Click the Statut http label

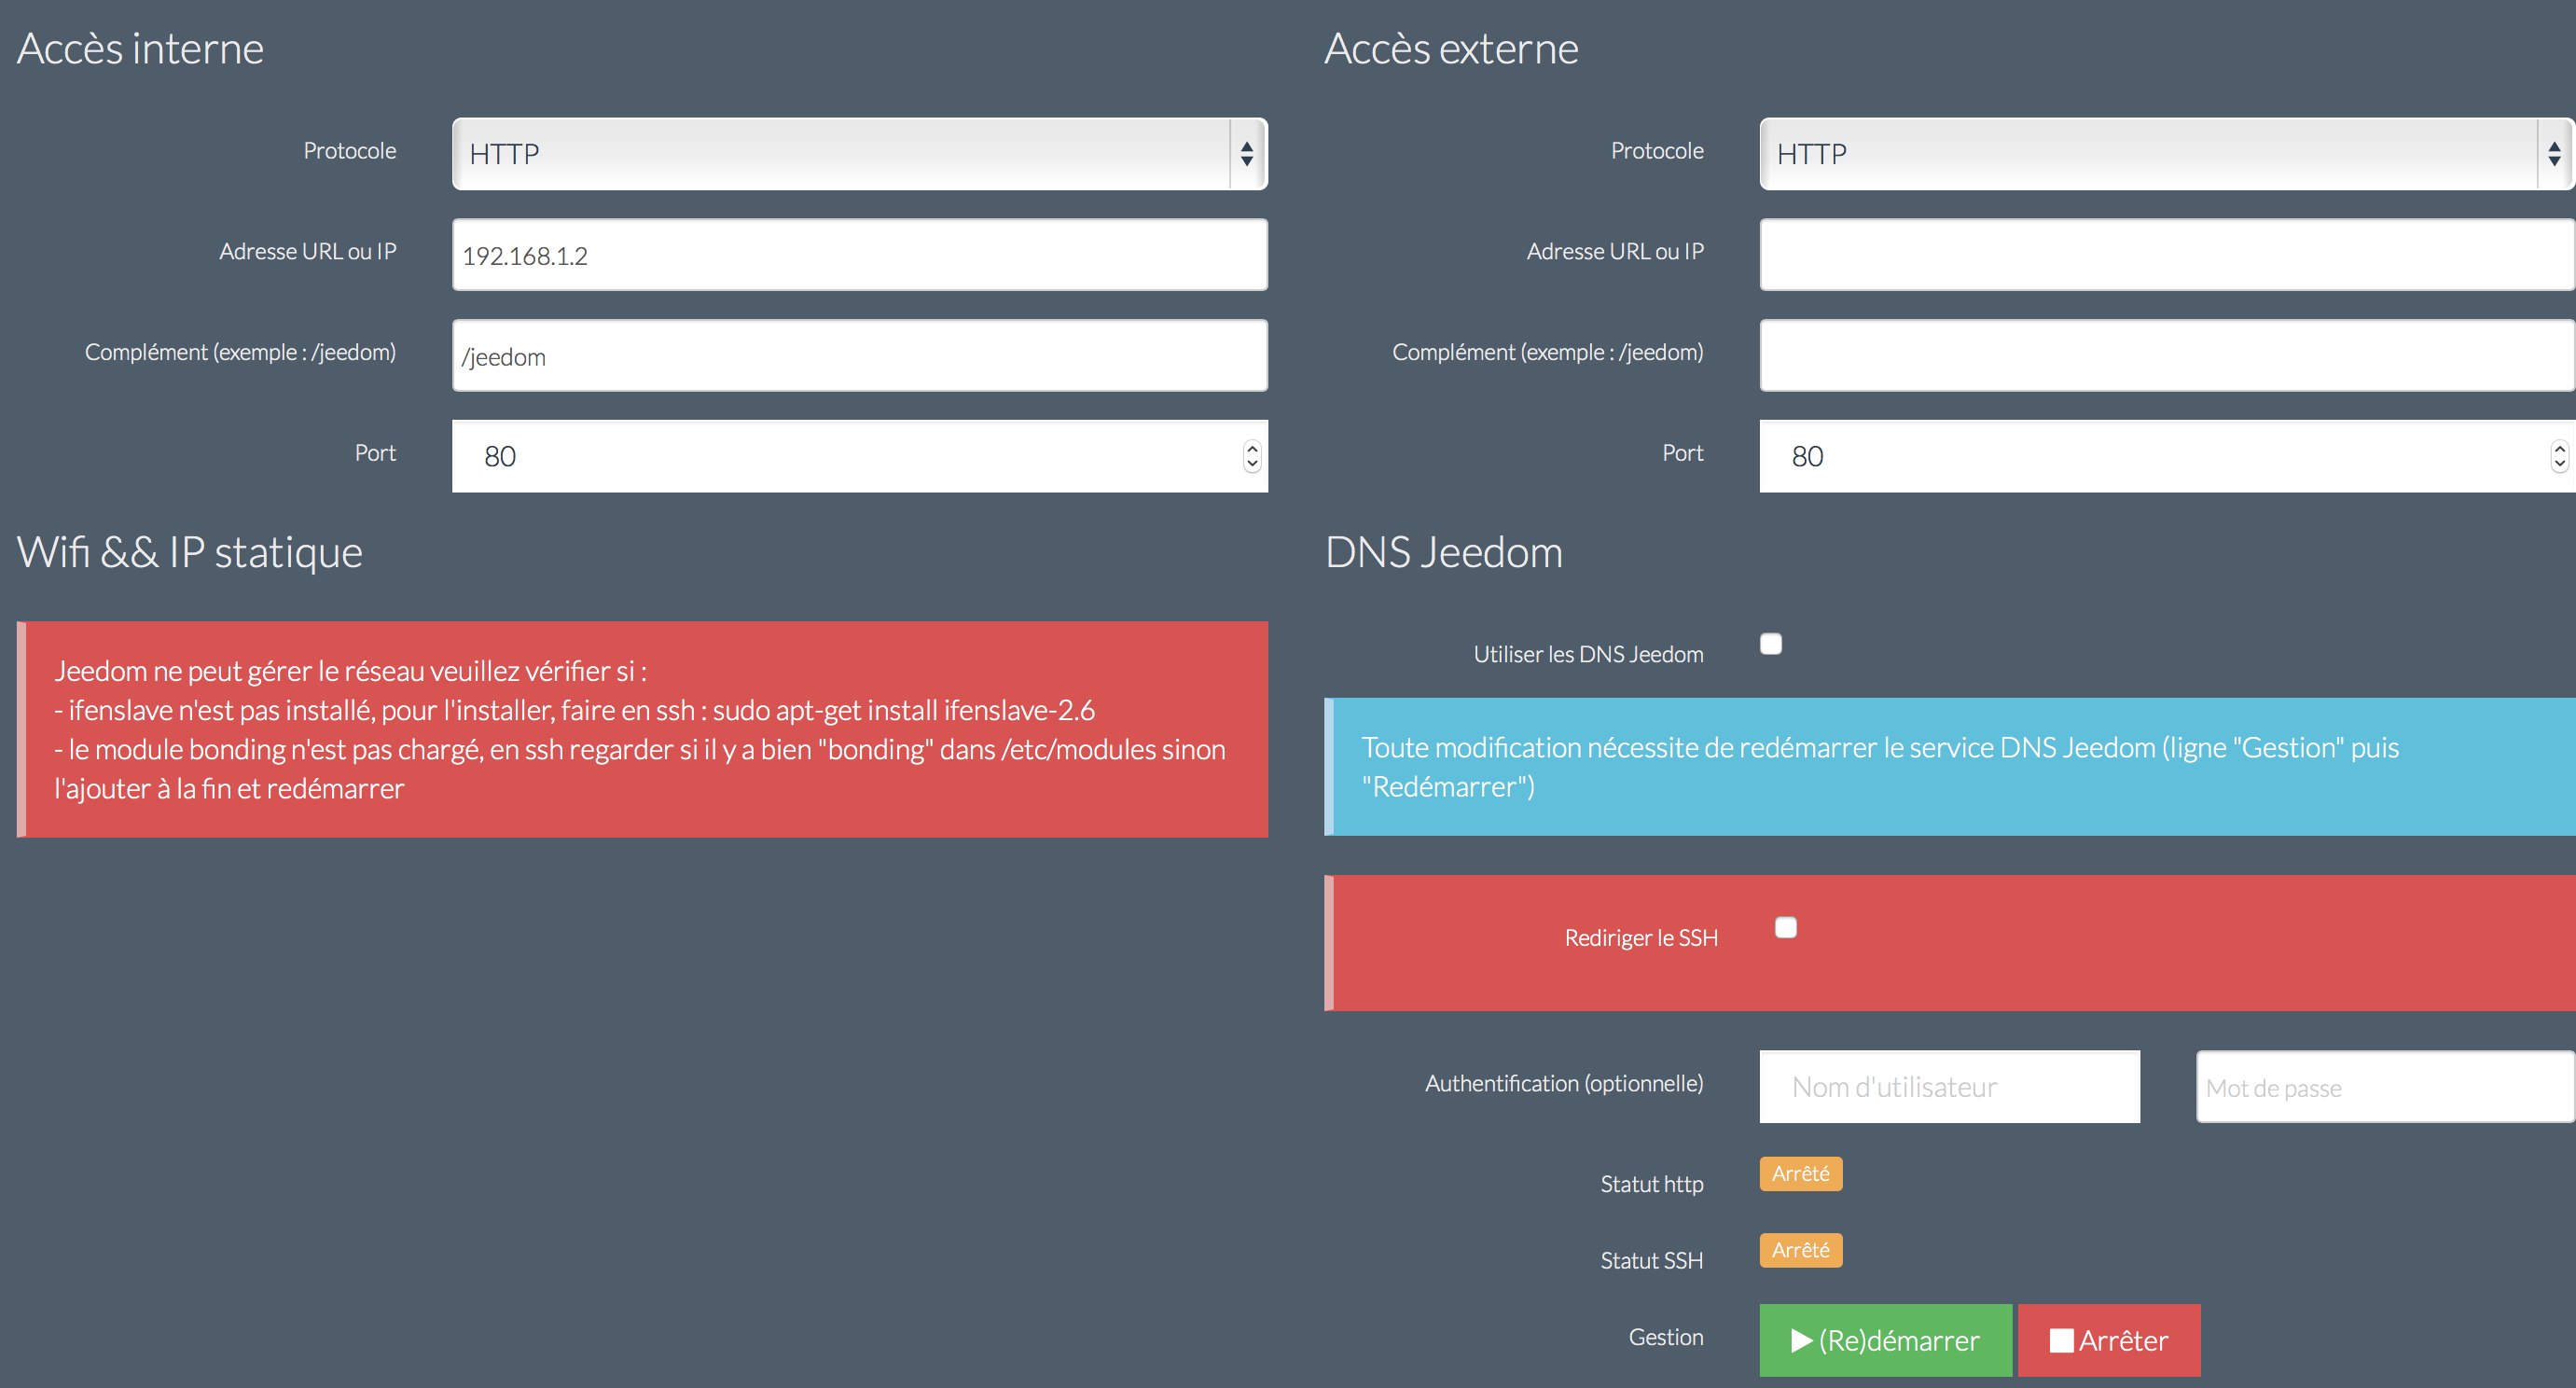click(1652, 1184)
